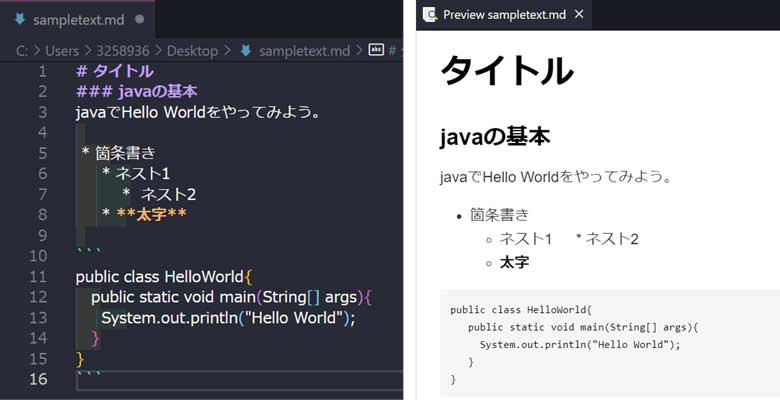
Task: Close the Preview sampletext.md tab
Action: (579, 14)
